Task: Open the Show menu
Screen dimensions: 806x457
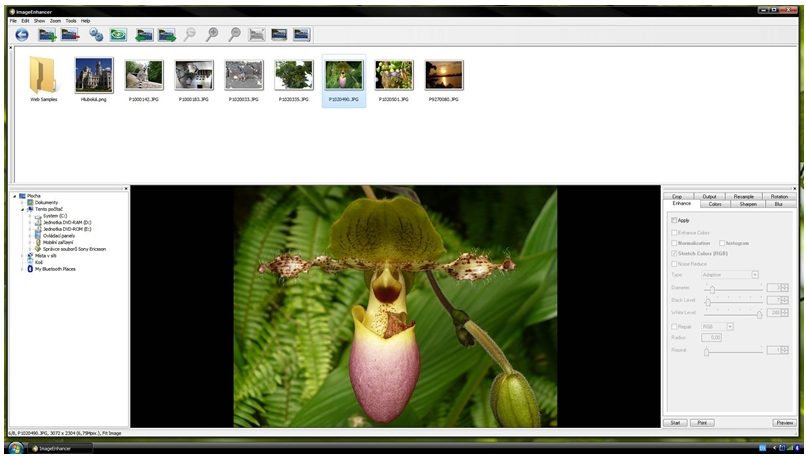Action: point(40,21)
